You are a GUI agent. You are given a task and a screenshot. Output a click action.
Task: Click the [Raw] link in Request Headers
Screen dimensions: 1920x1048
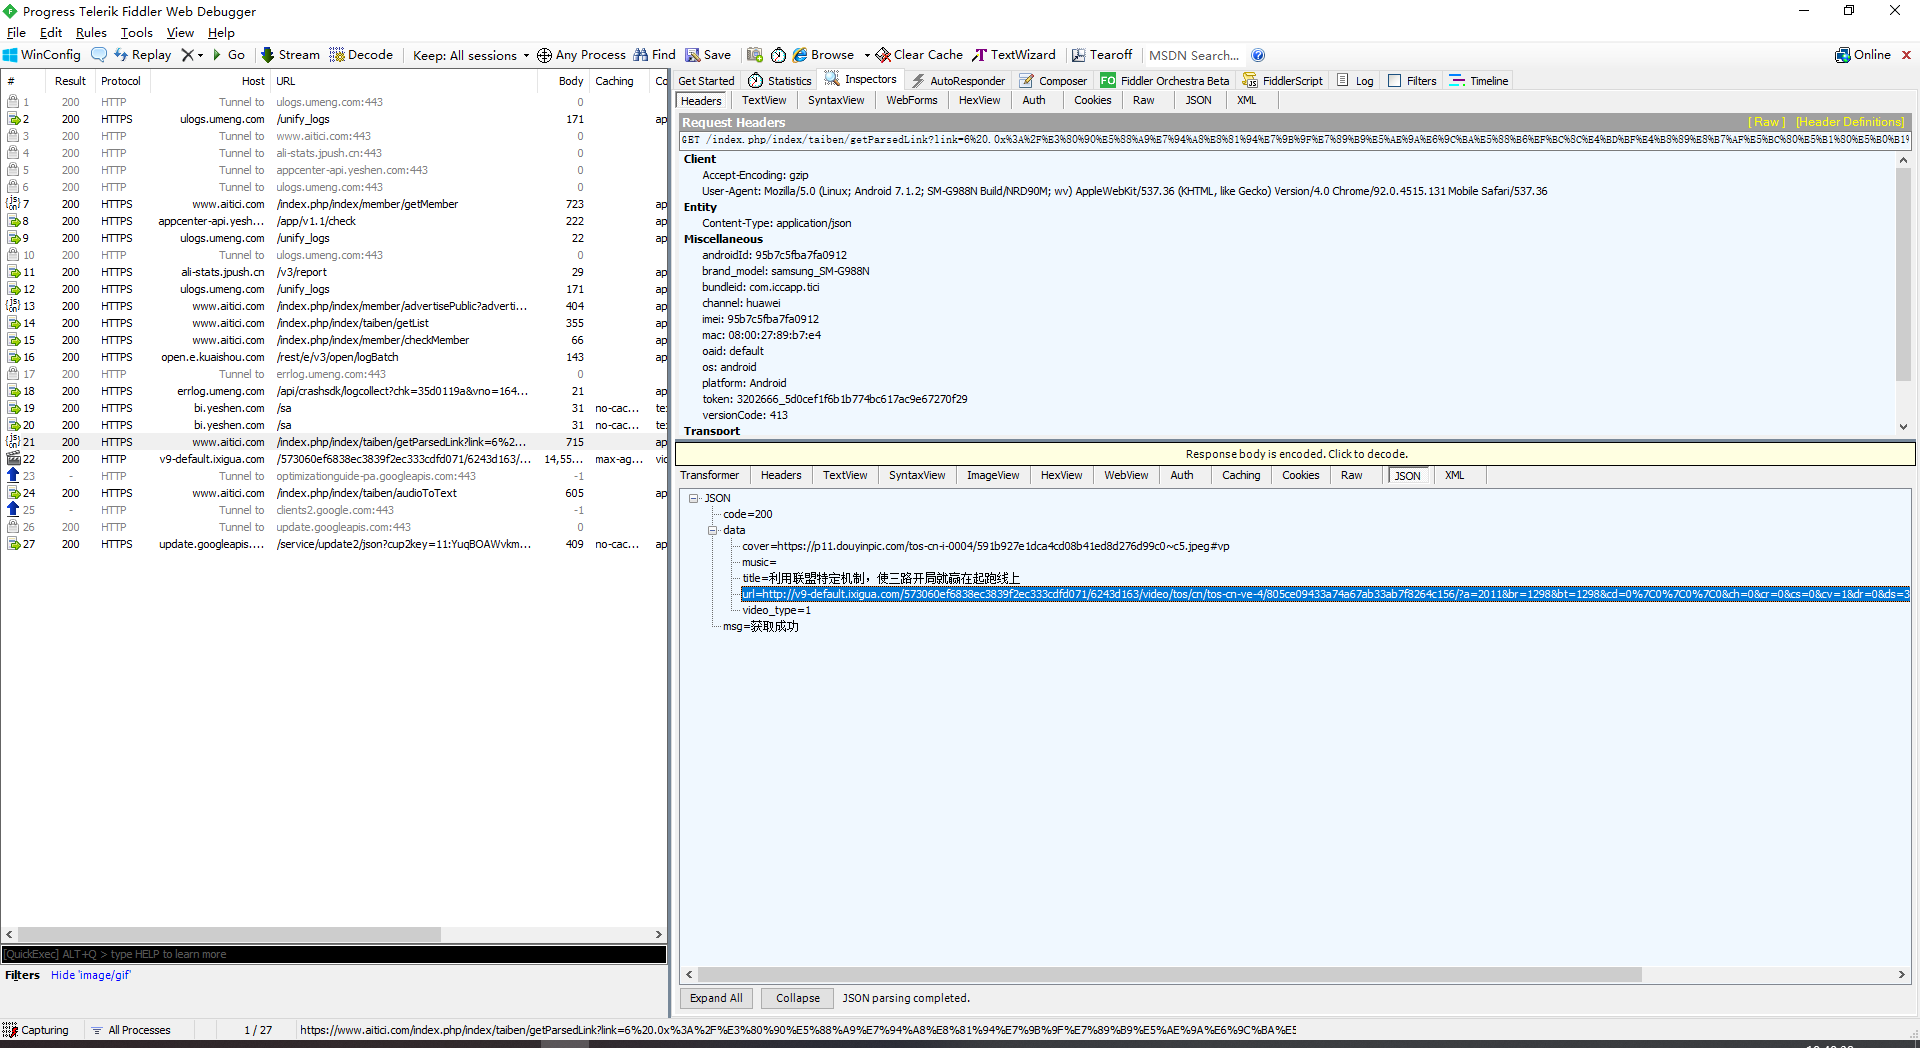coord(1766,122)
